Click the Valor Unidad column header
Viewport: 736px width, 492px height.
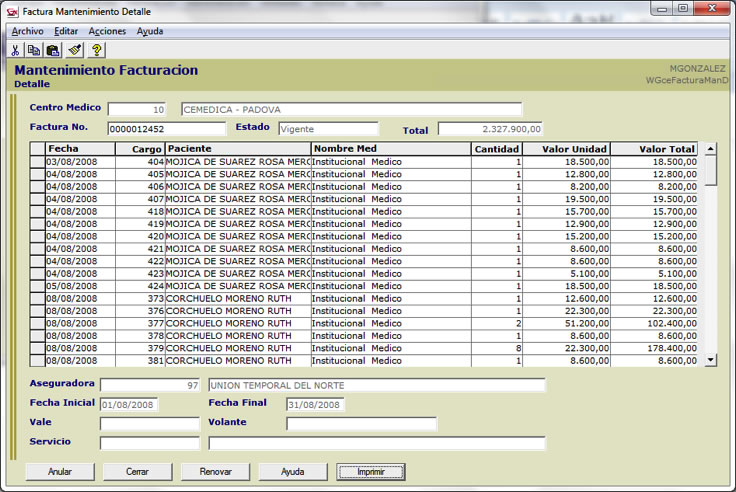[566, 149]
